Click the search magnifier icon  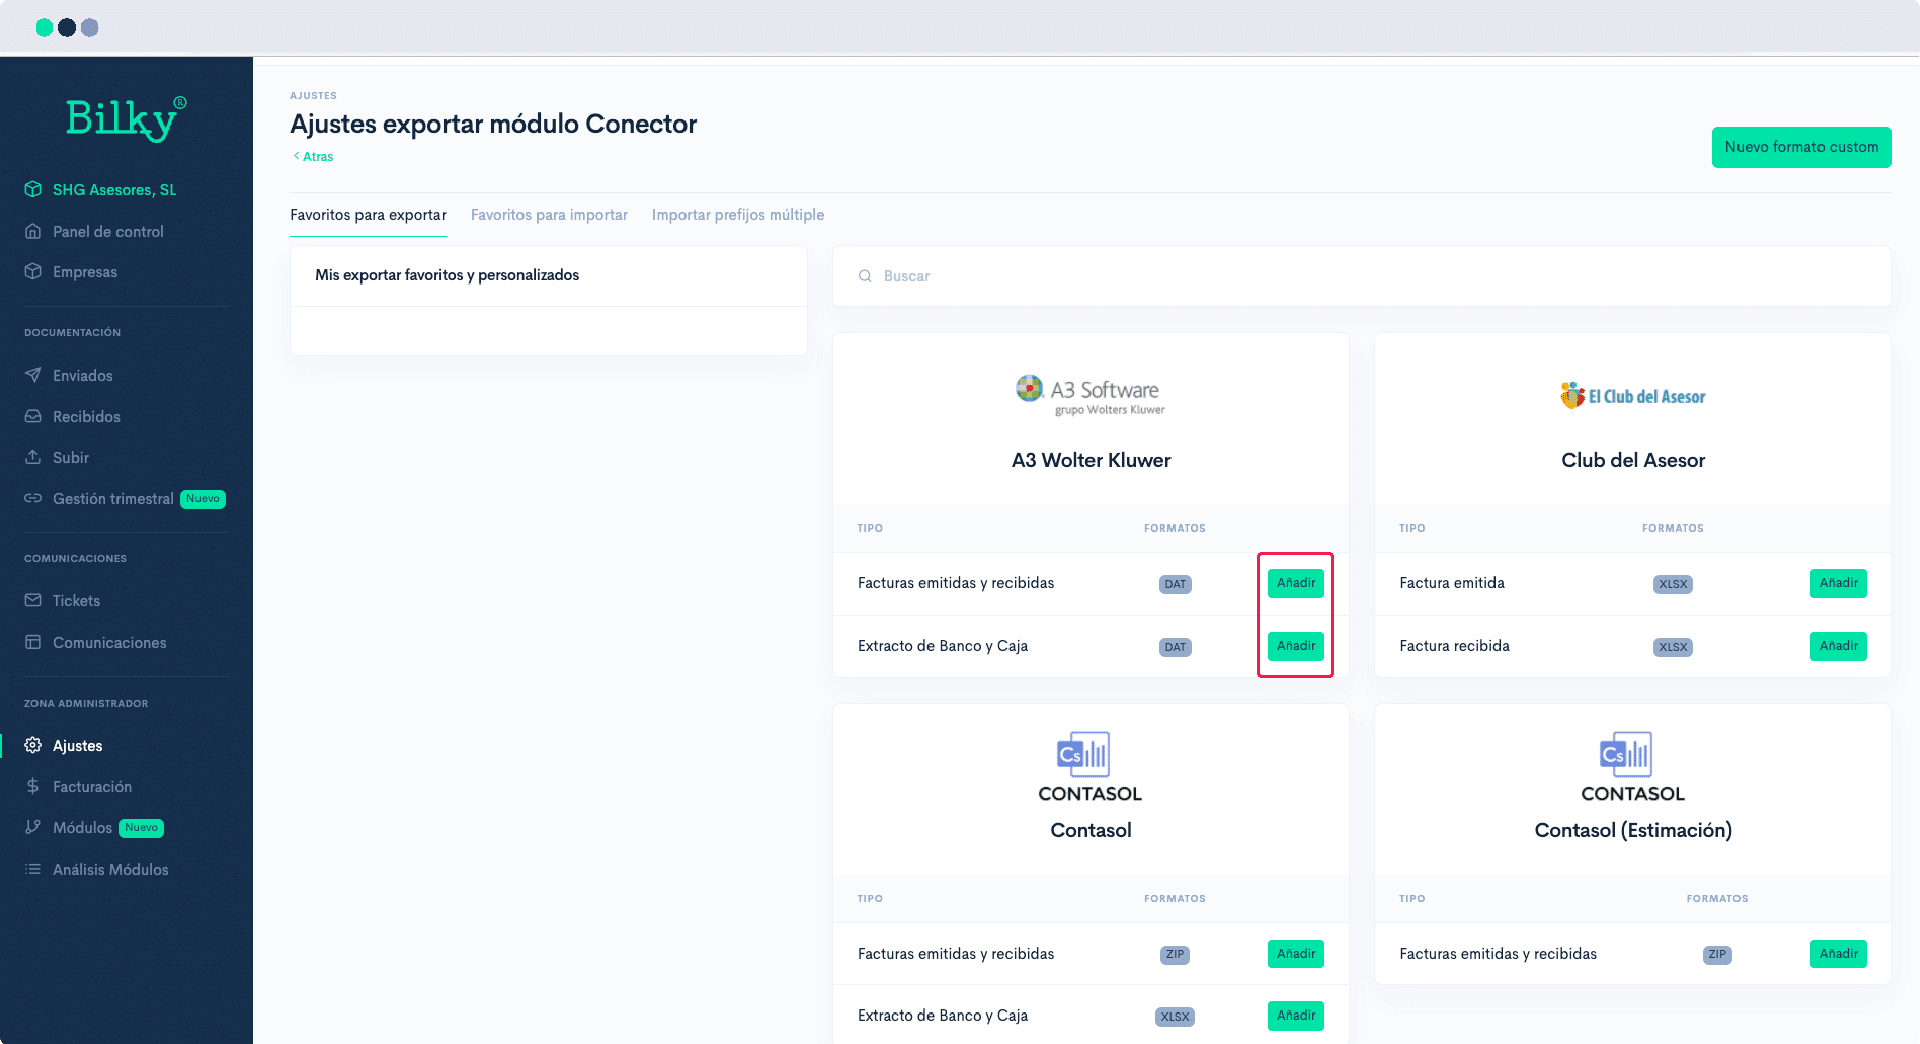[865, 276]
